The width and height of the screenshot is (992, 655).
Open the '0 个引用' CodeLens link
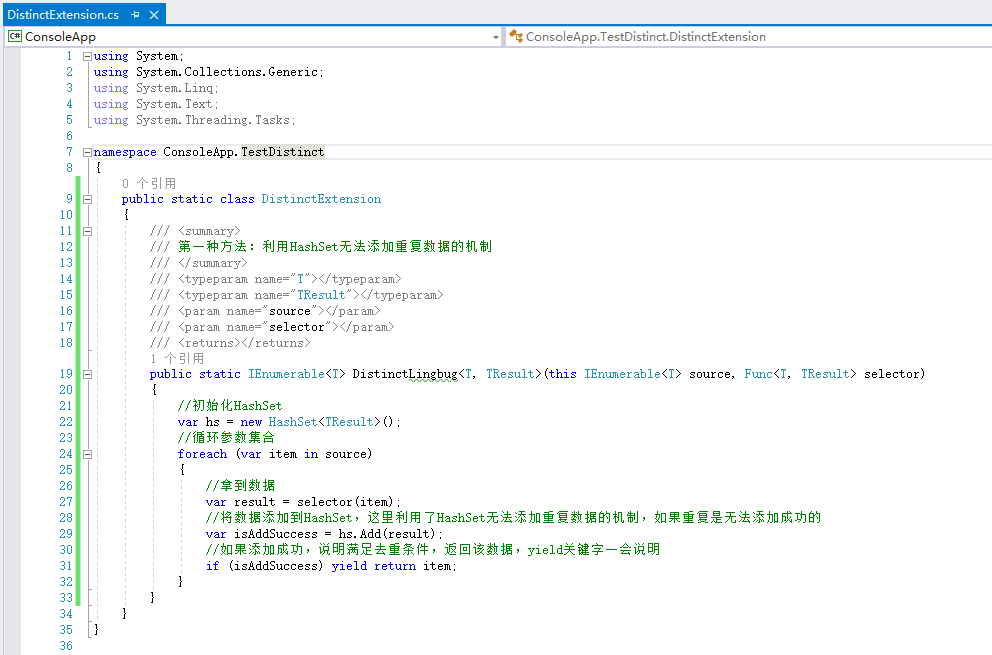(x=149, y=184)
